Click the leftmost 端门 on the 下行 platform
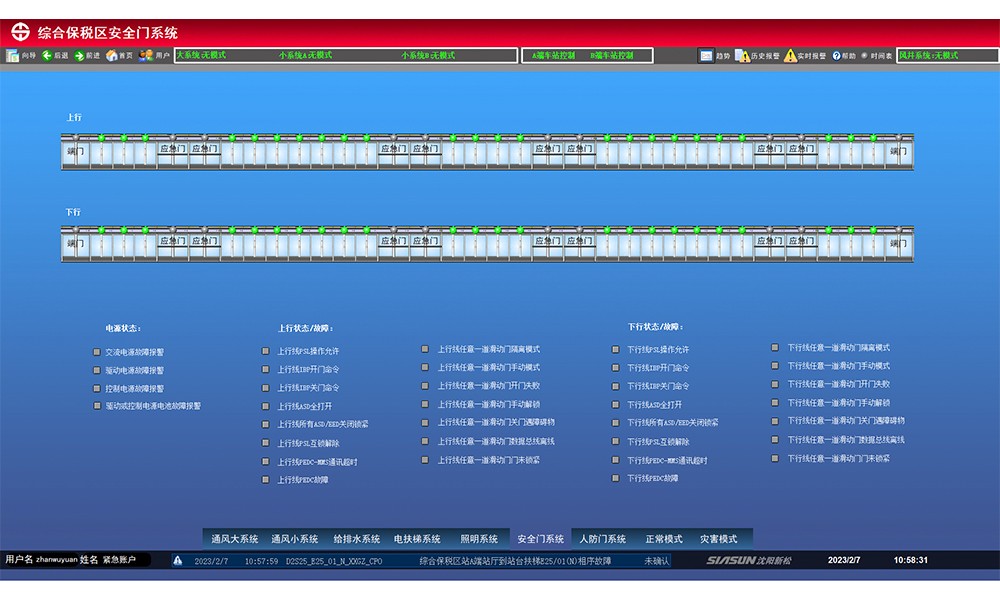 click(76, 243)
